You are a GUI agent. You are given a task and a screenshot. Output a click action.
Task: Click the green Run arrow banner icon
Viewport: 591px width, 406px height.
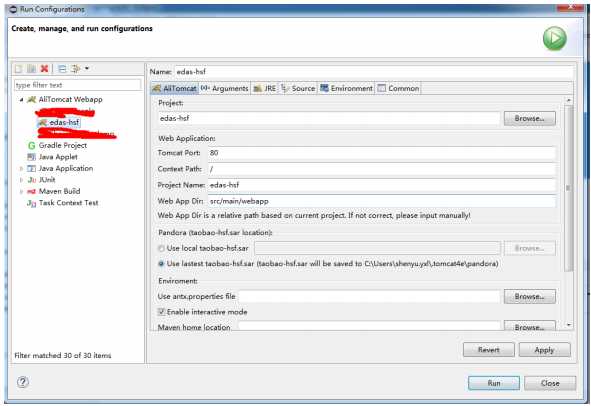point(554,38)
